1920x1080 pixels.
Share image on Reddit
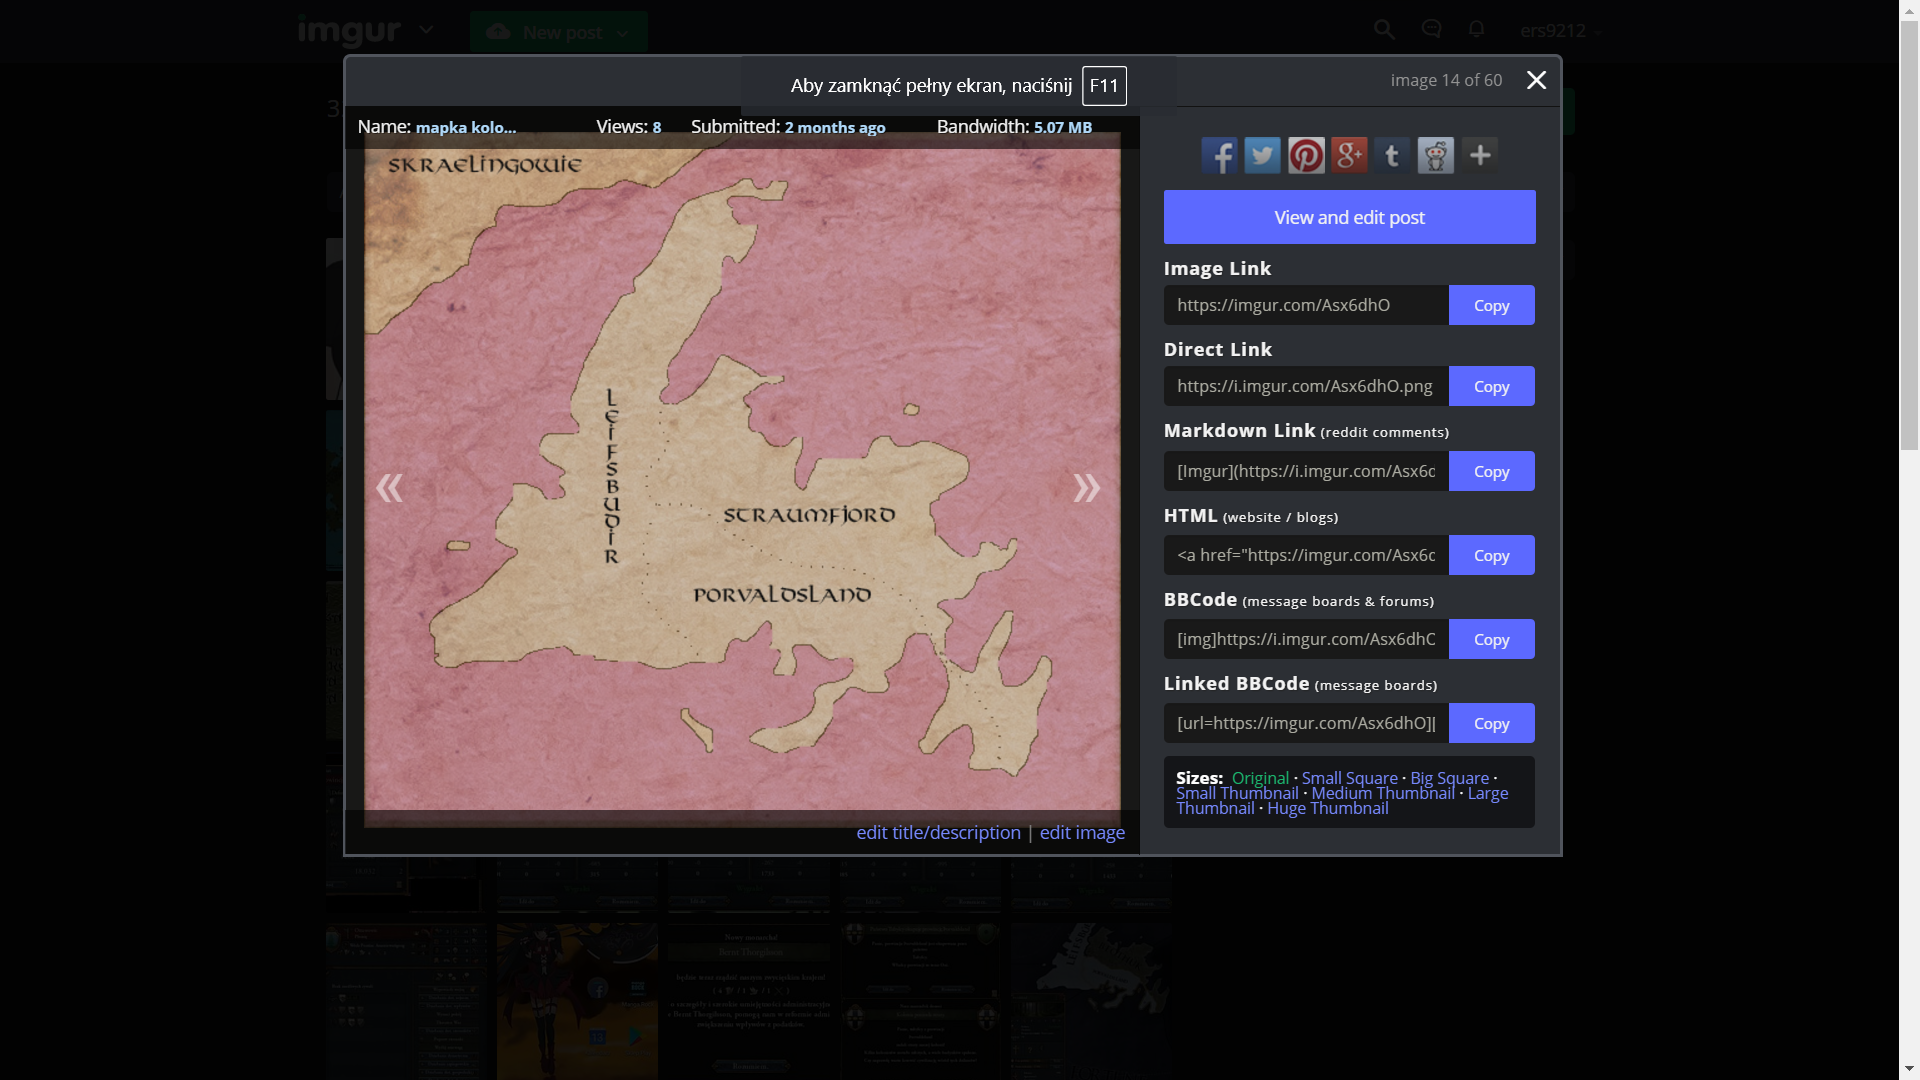[1436, 155]
